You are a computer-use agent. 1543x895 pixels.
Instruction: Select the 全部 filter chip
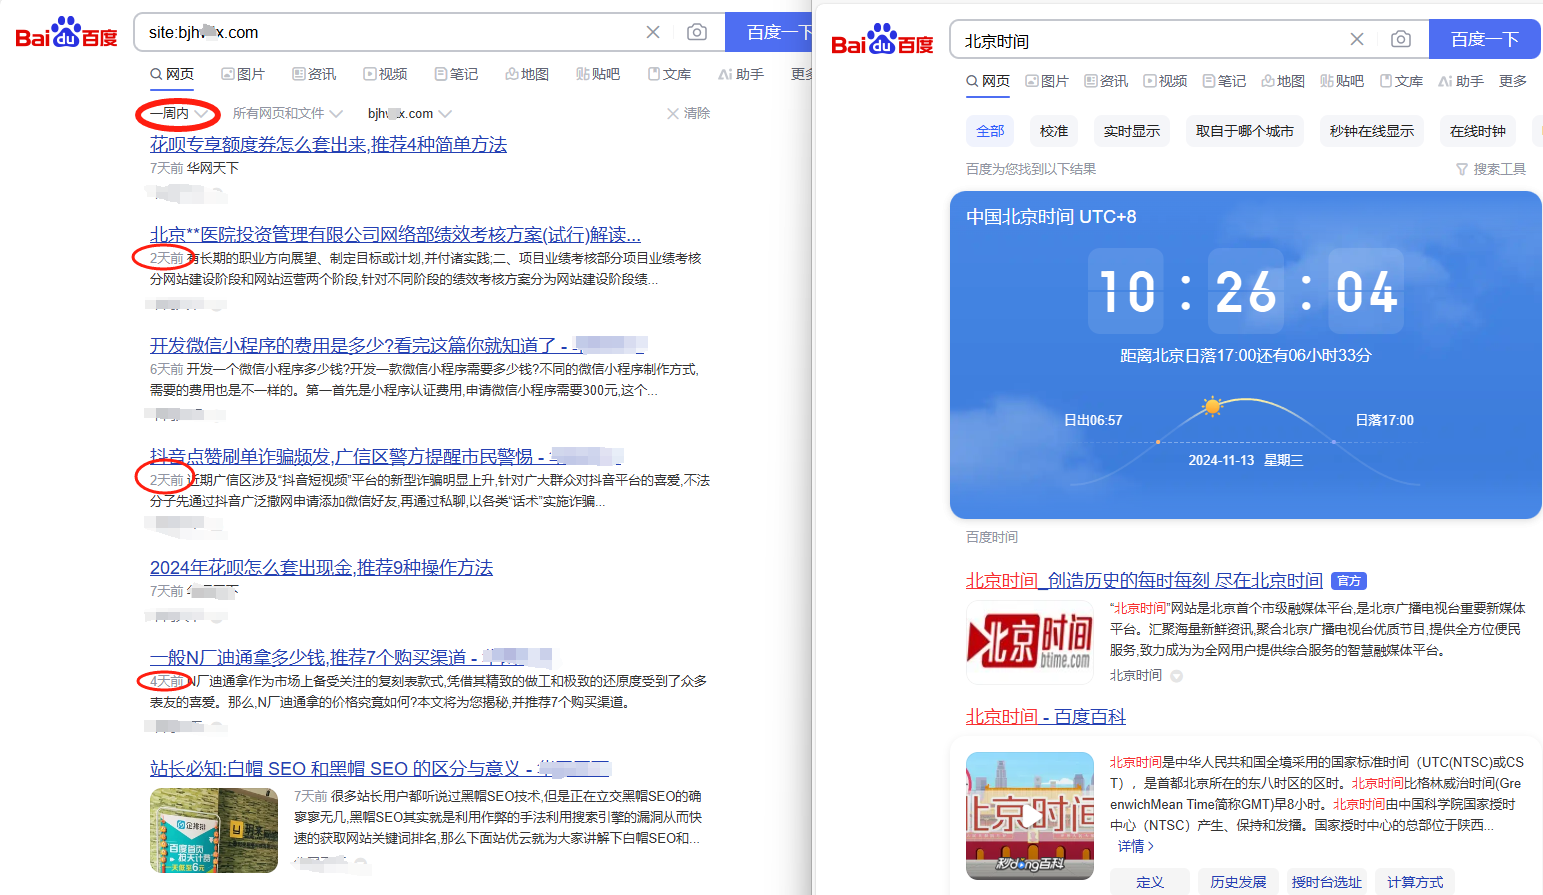(x=990, y=131)
